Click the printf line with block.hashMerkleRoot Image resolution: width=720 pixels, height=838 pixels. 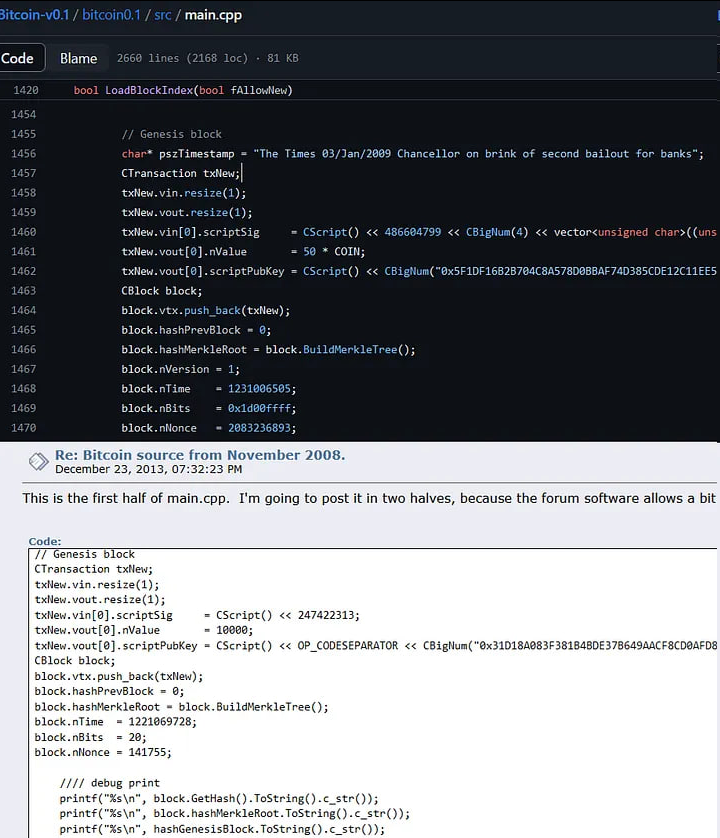(x=235, y=813)
